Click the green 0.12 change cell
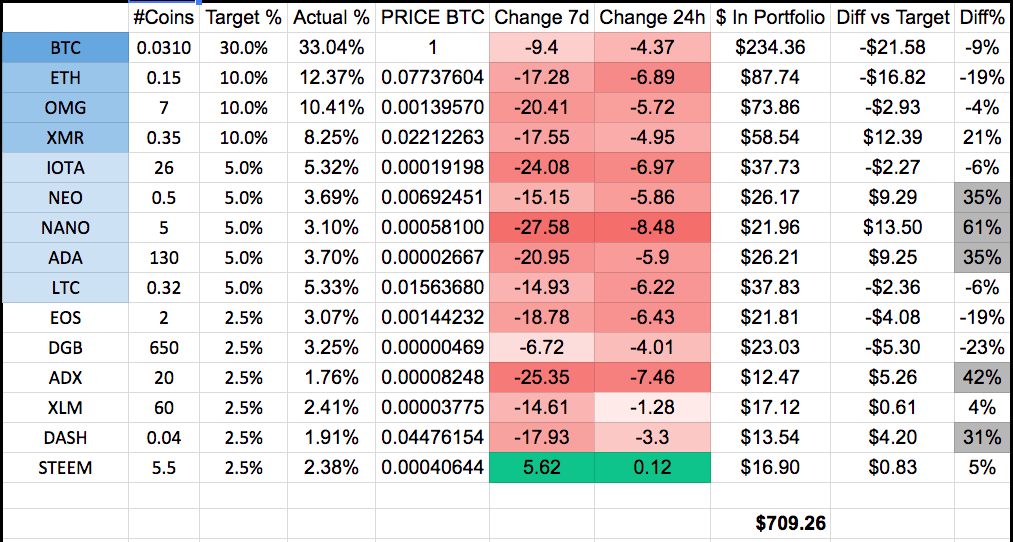This screenshot has width=1013, height=542. pos(651,467)
